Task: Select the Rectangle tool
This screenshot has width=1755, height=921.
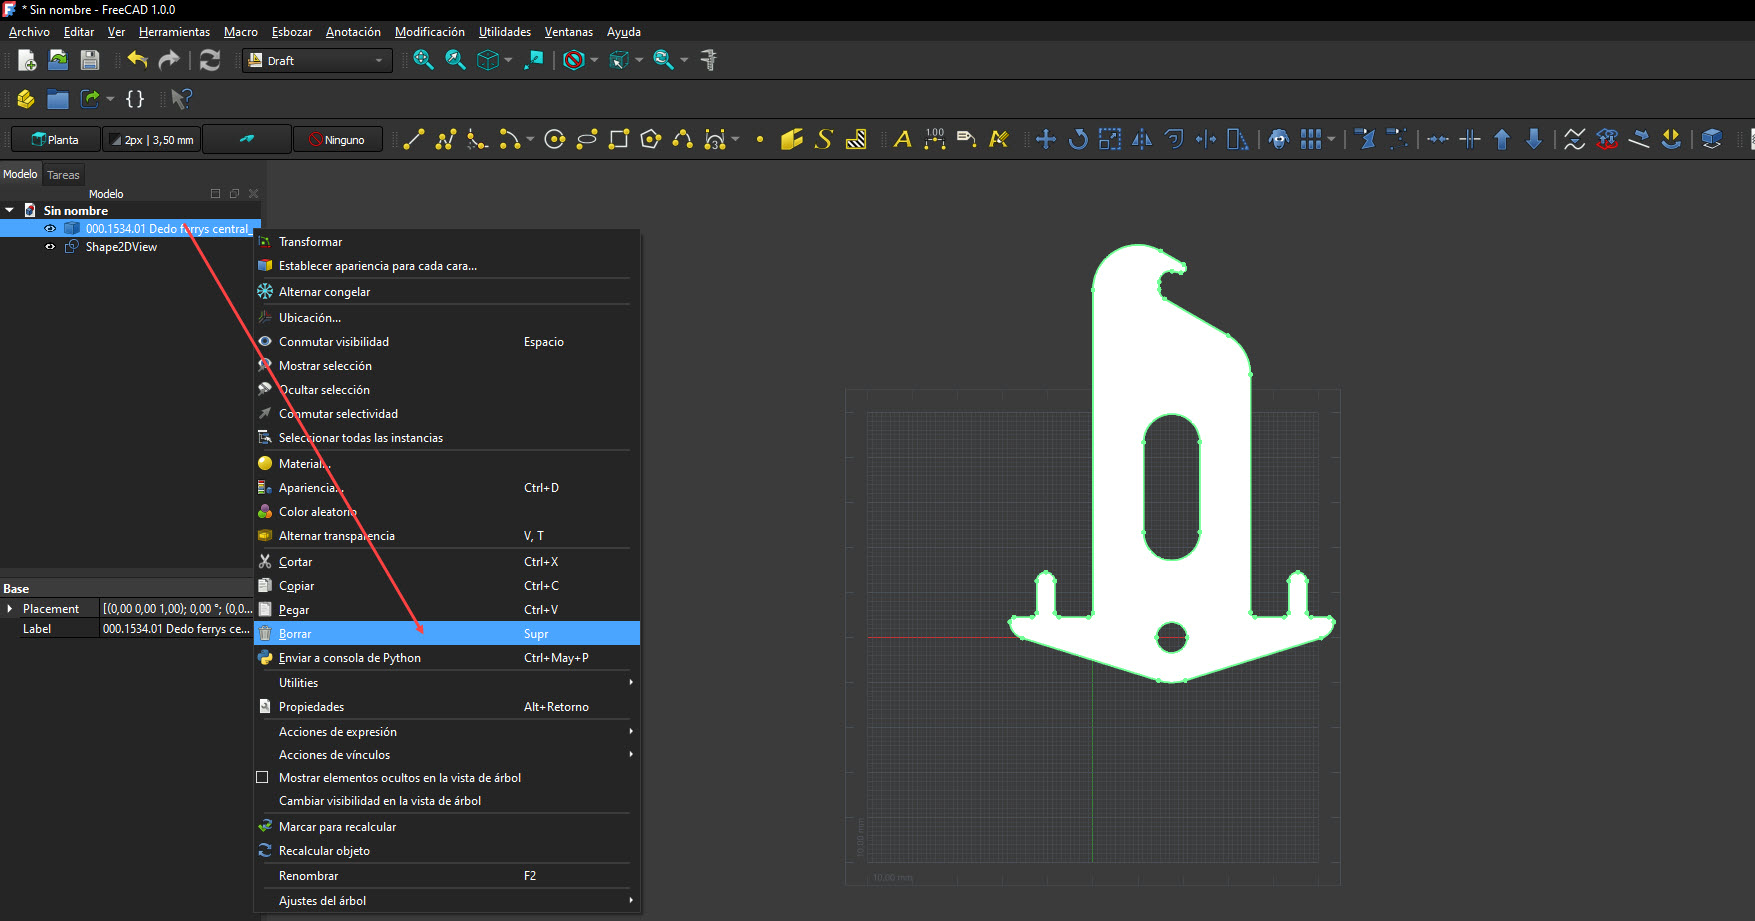Action: [619, 139]
